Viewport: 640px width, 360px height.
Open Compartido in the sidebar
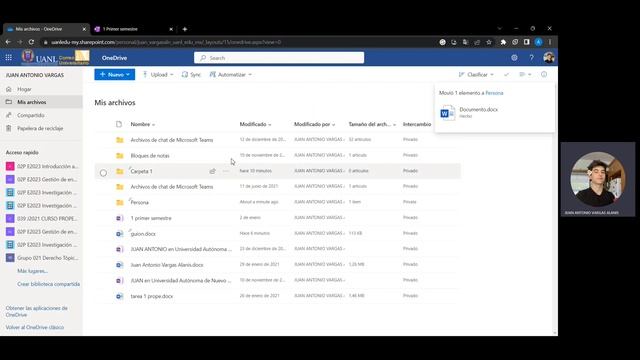pos(31,115)
